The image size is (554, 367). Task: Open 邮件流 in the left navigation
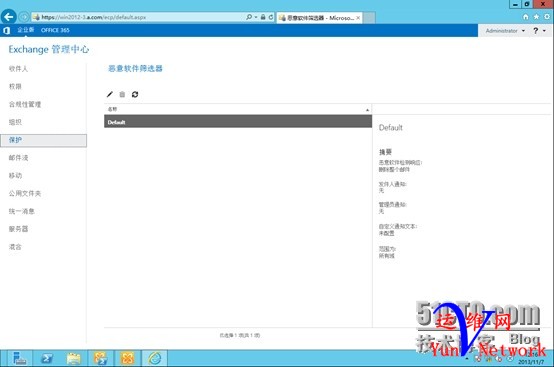pos(18,158)
